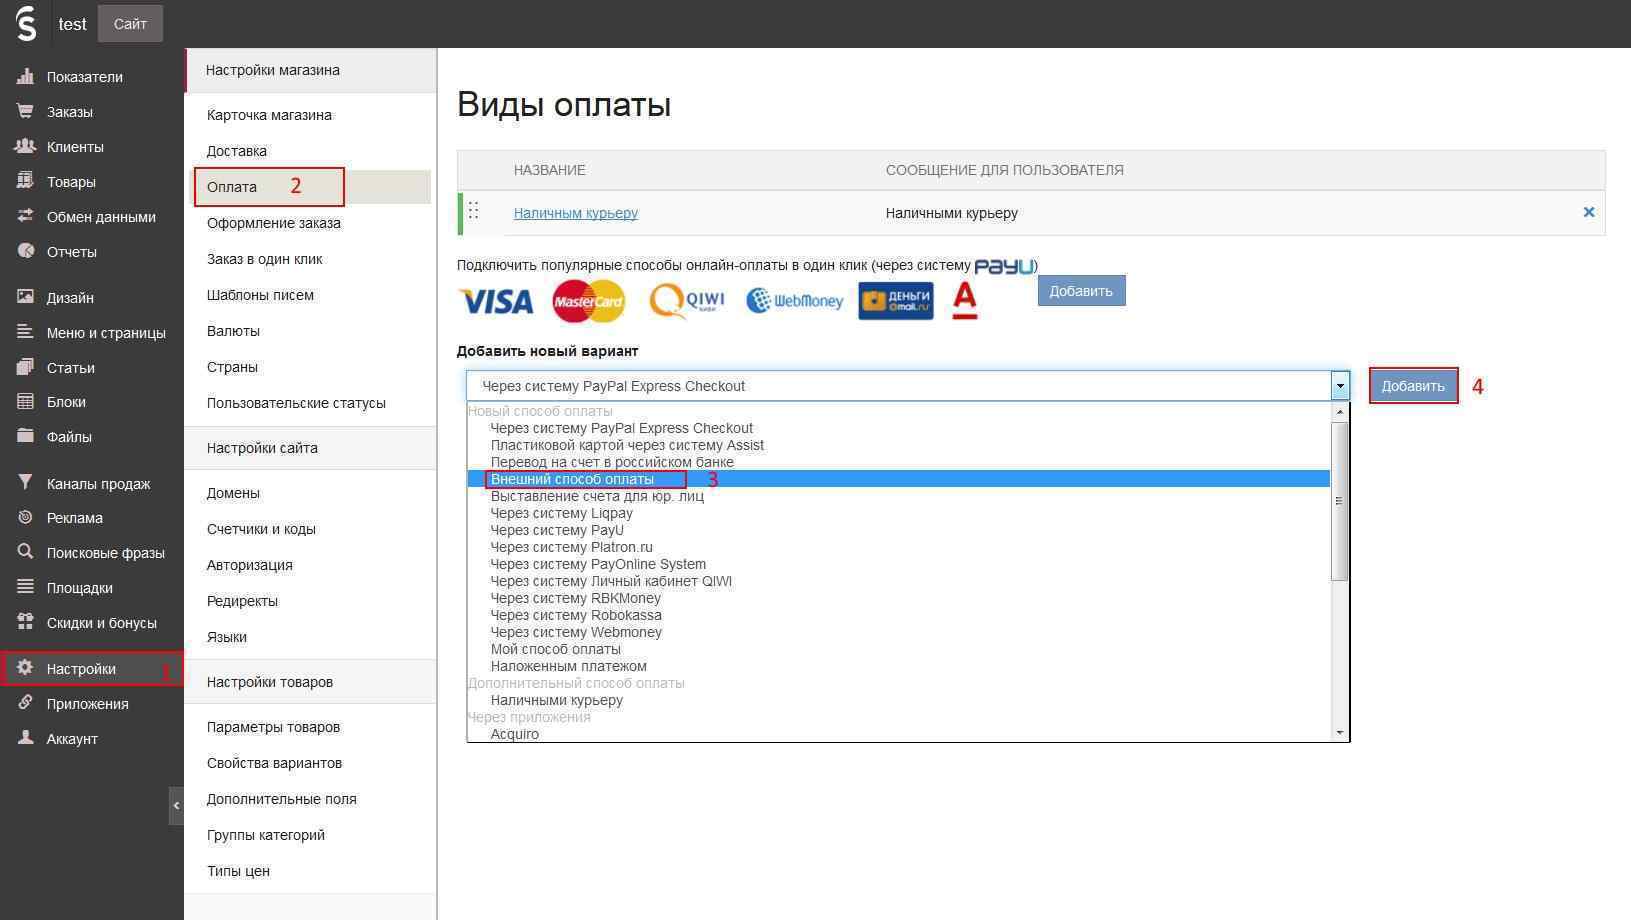Open Клиенты via its people icon

coord(25,147)
